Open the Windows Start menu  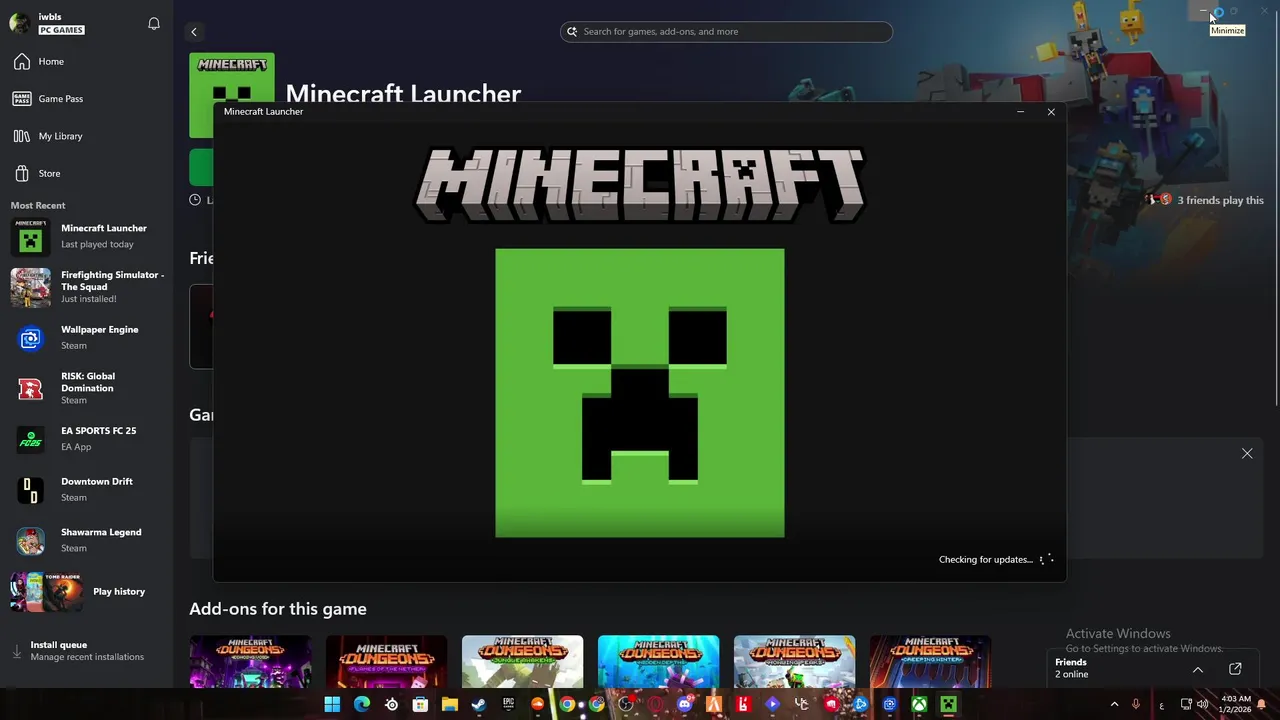click(332, 704)
